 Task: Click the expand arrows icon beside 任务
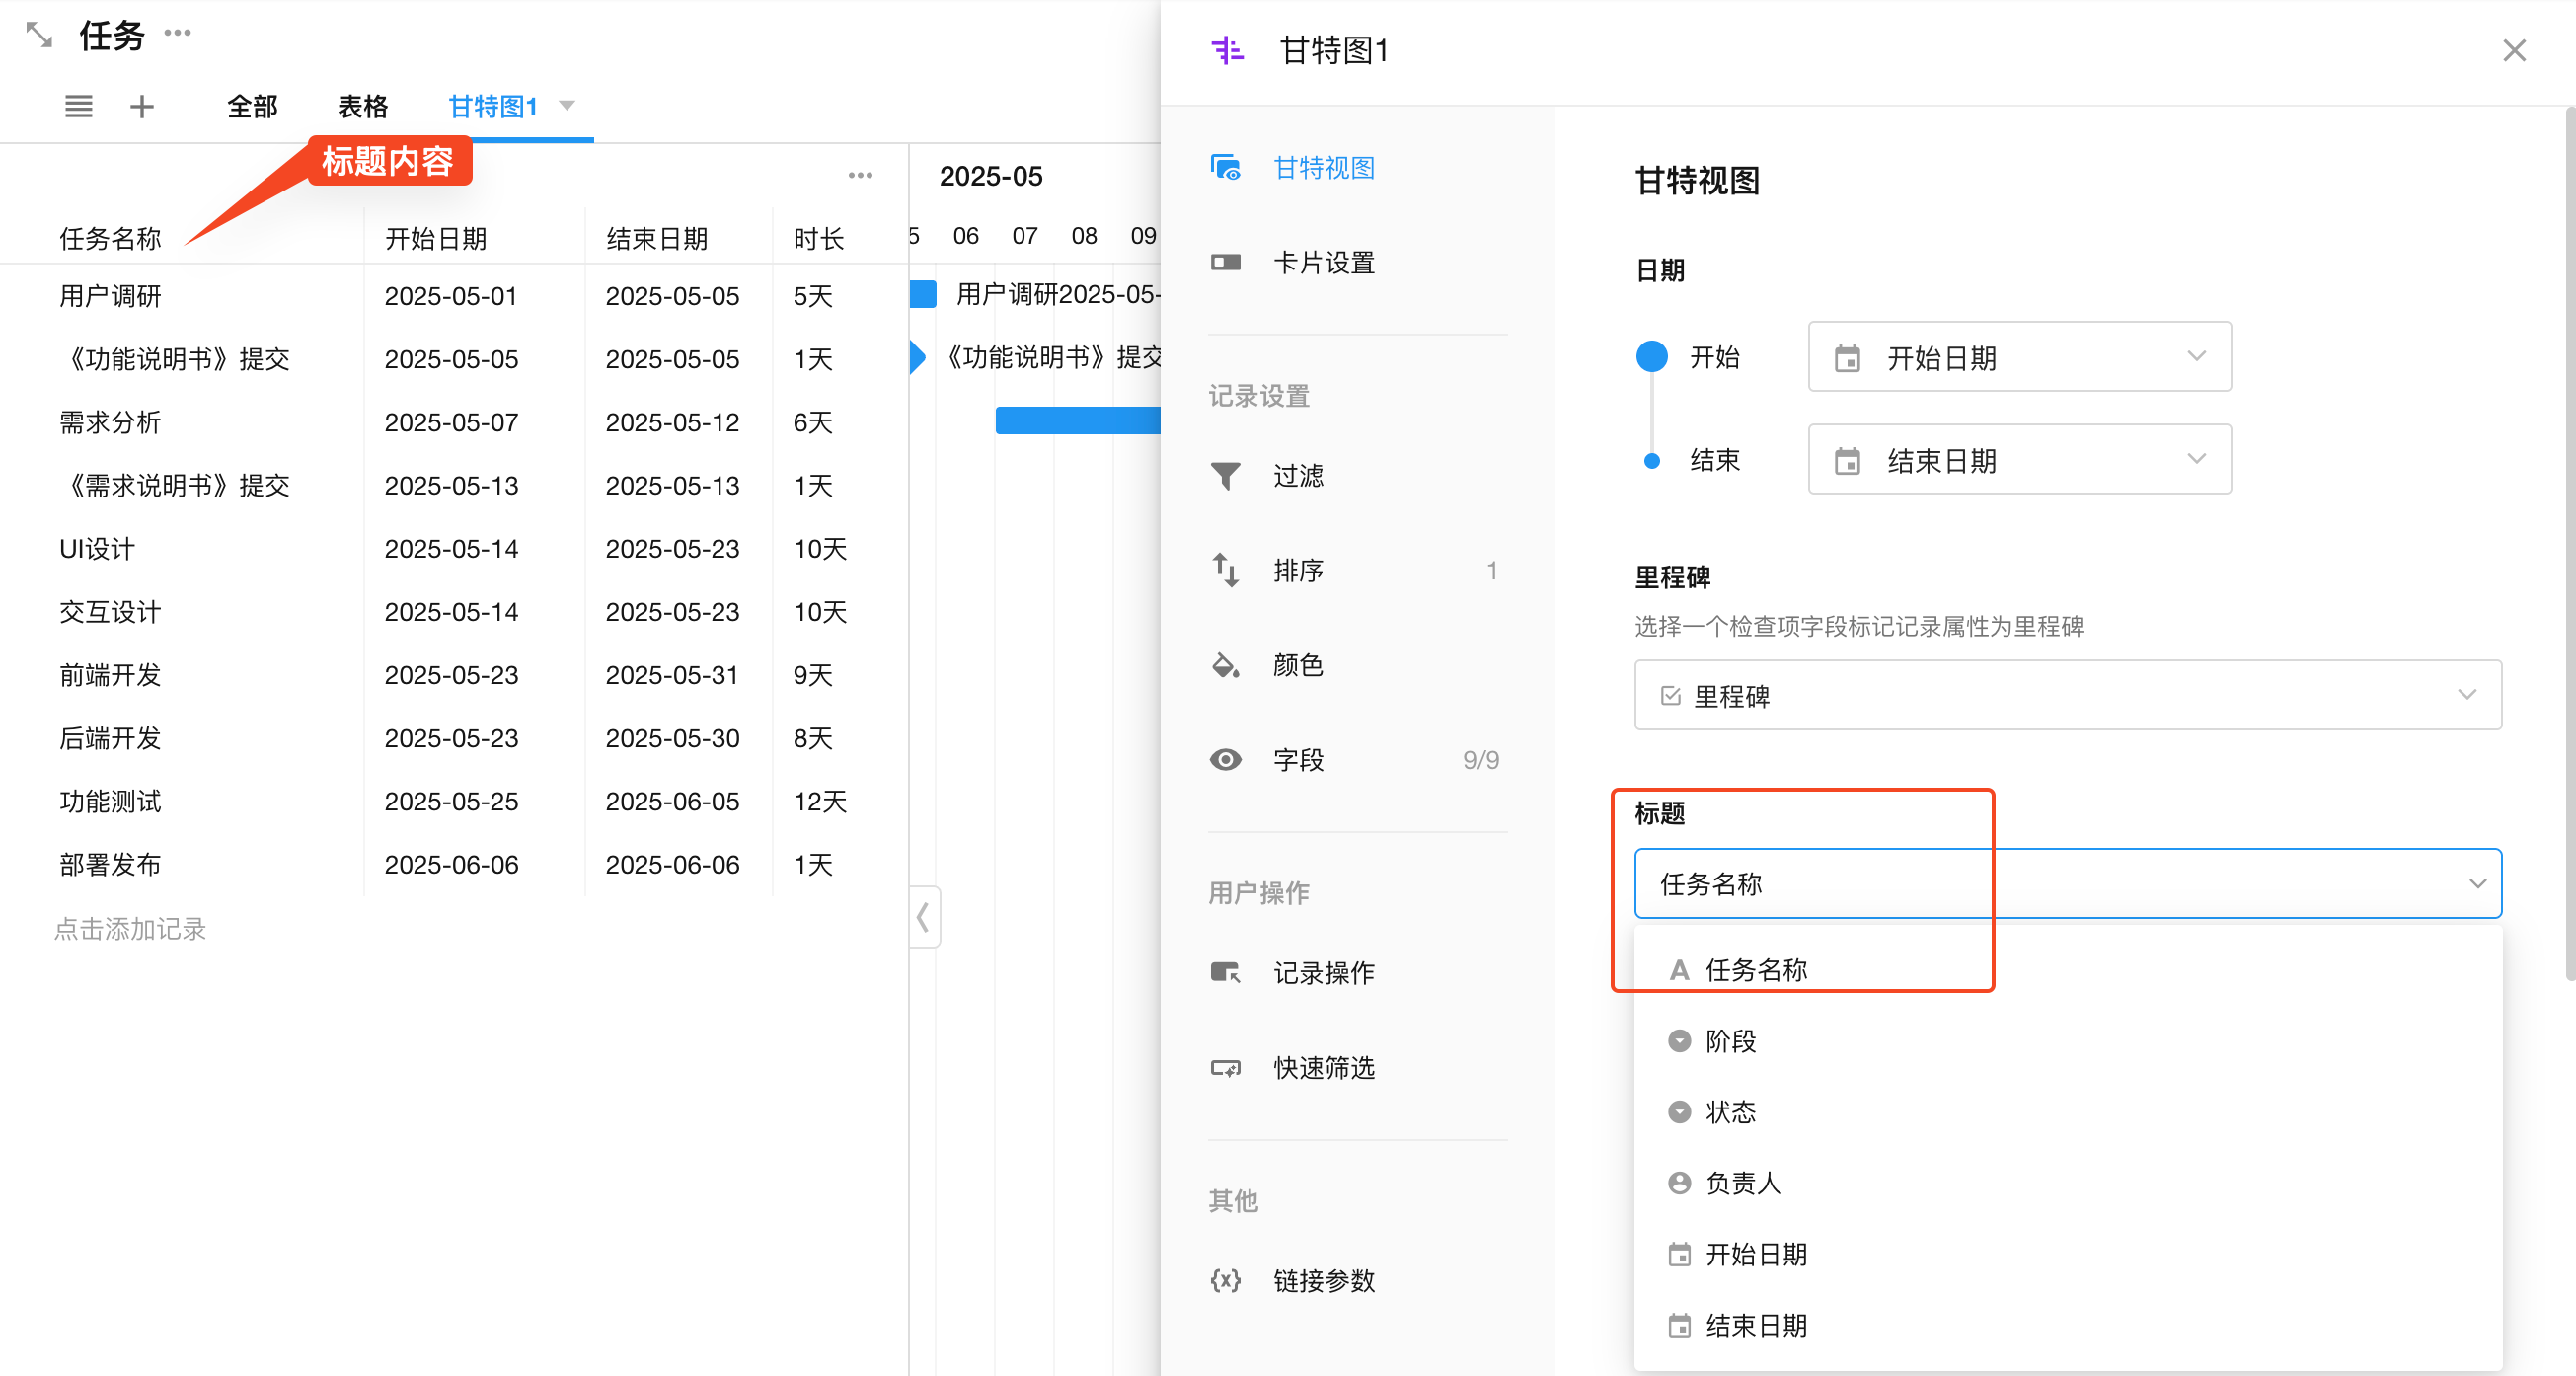click(x=39, y=36)
